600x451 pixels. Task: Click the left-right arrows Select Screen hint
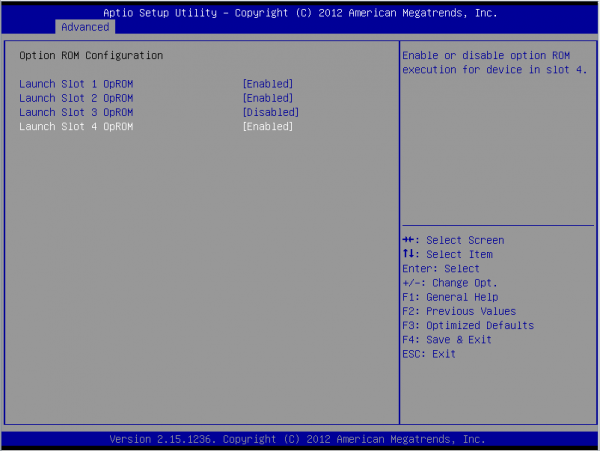453,240
